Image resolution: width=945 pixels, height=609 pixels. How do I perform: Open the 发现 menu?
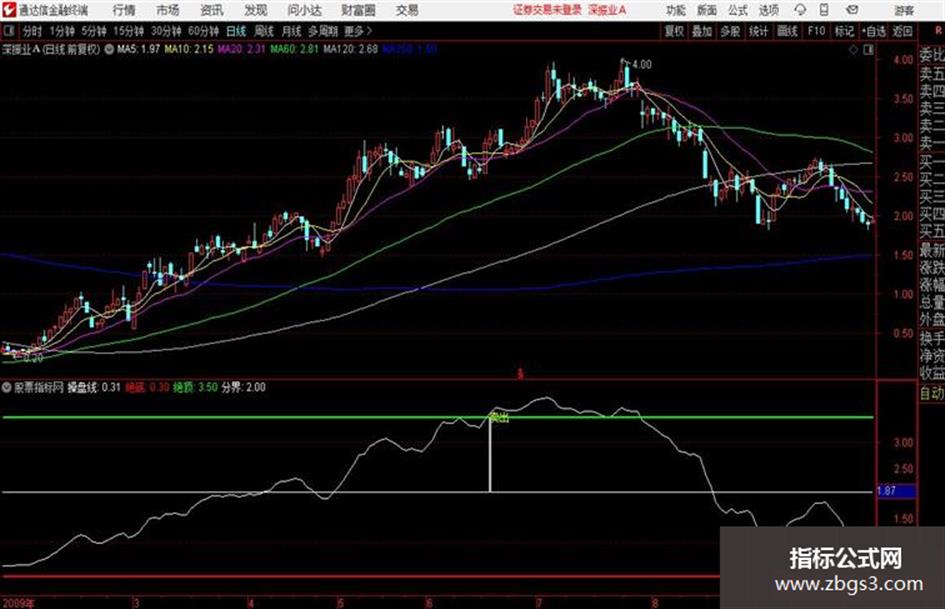coord(256,10)
